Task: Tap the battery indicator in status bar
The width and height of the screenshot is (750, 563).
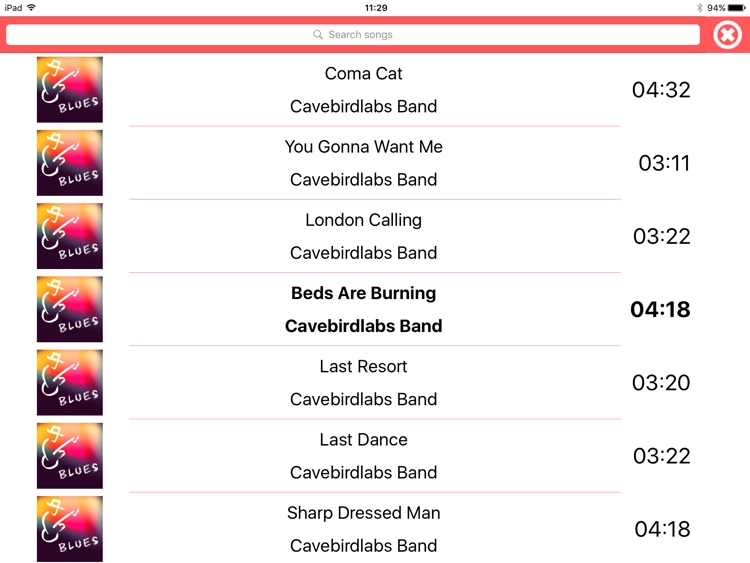Action: 737,8
